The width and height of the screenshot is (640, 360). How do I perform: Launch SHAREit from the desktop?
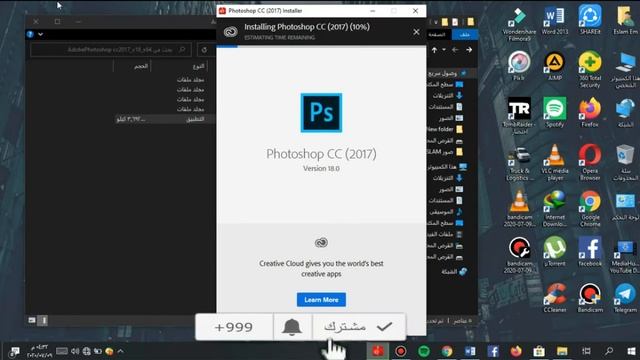click(x=590, y=20)
